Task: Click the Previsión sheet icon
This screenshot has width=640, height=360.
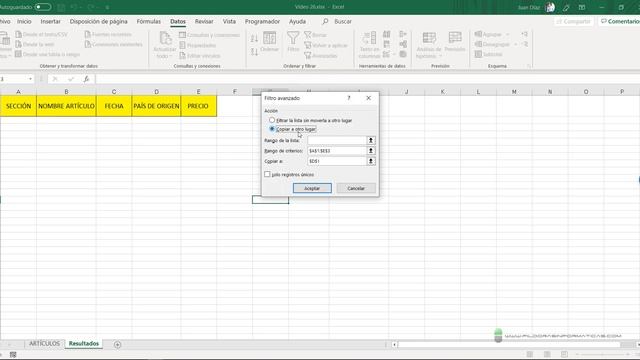Action: tap(455, 38)
